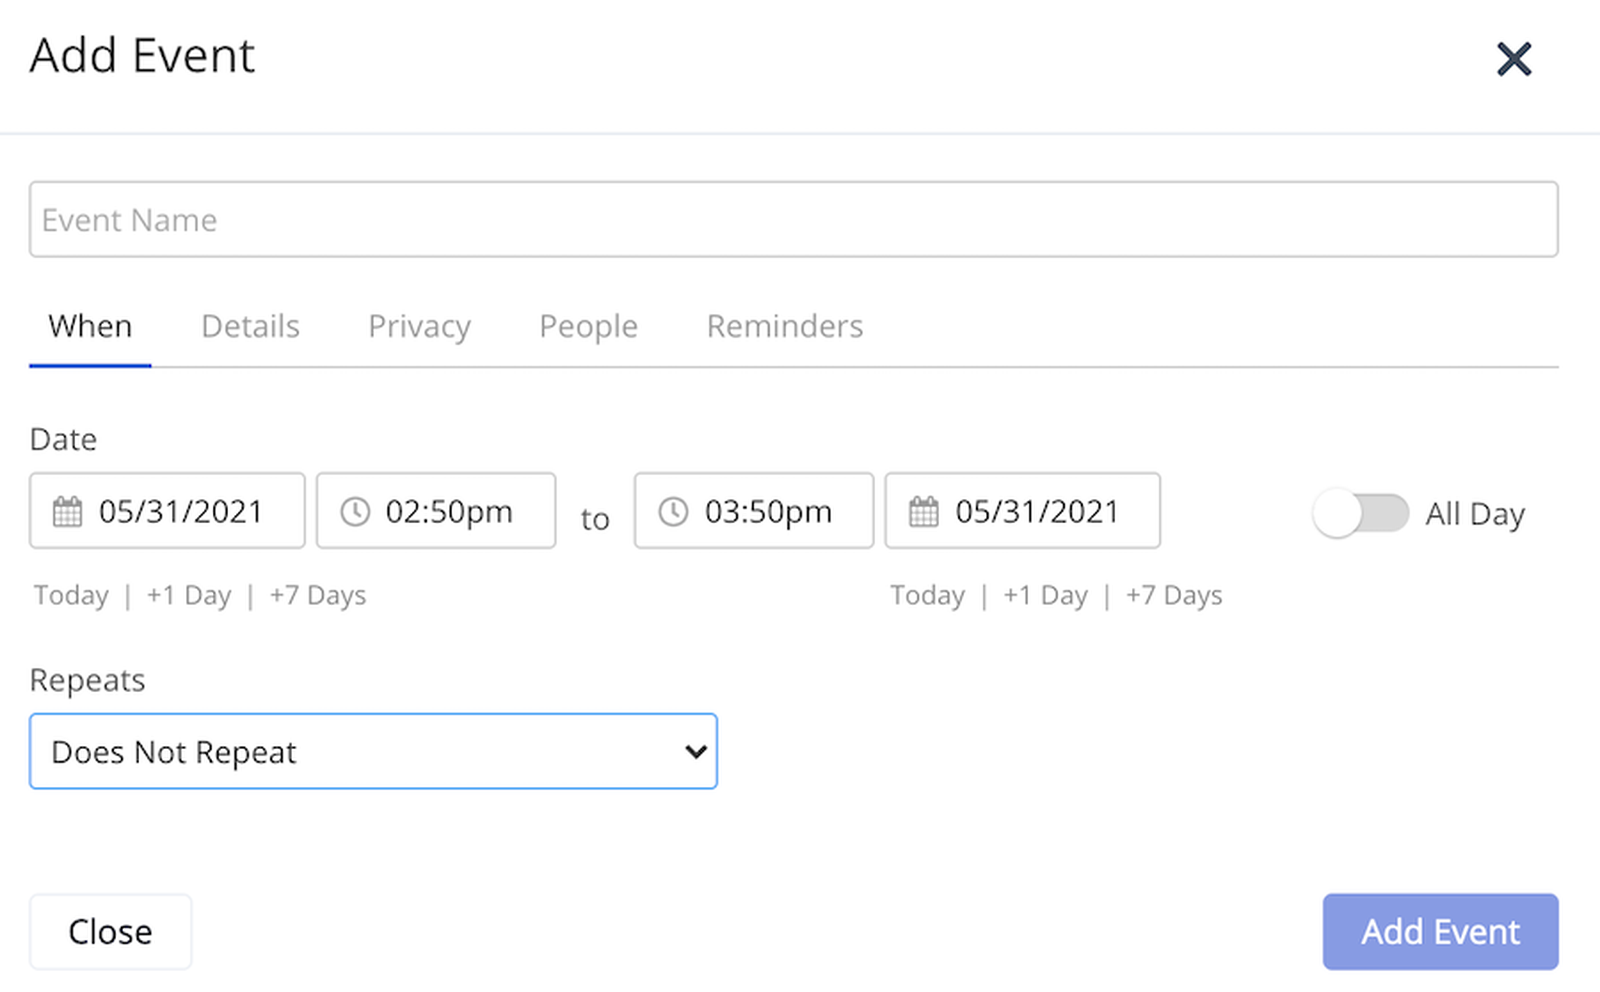Image resolution: width=1600 pixels, height=992 pixels.
Task: Click the clock icon beside 03:50pm
Action: tap(673, 511)
